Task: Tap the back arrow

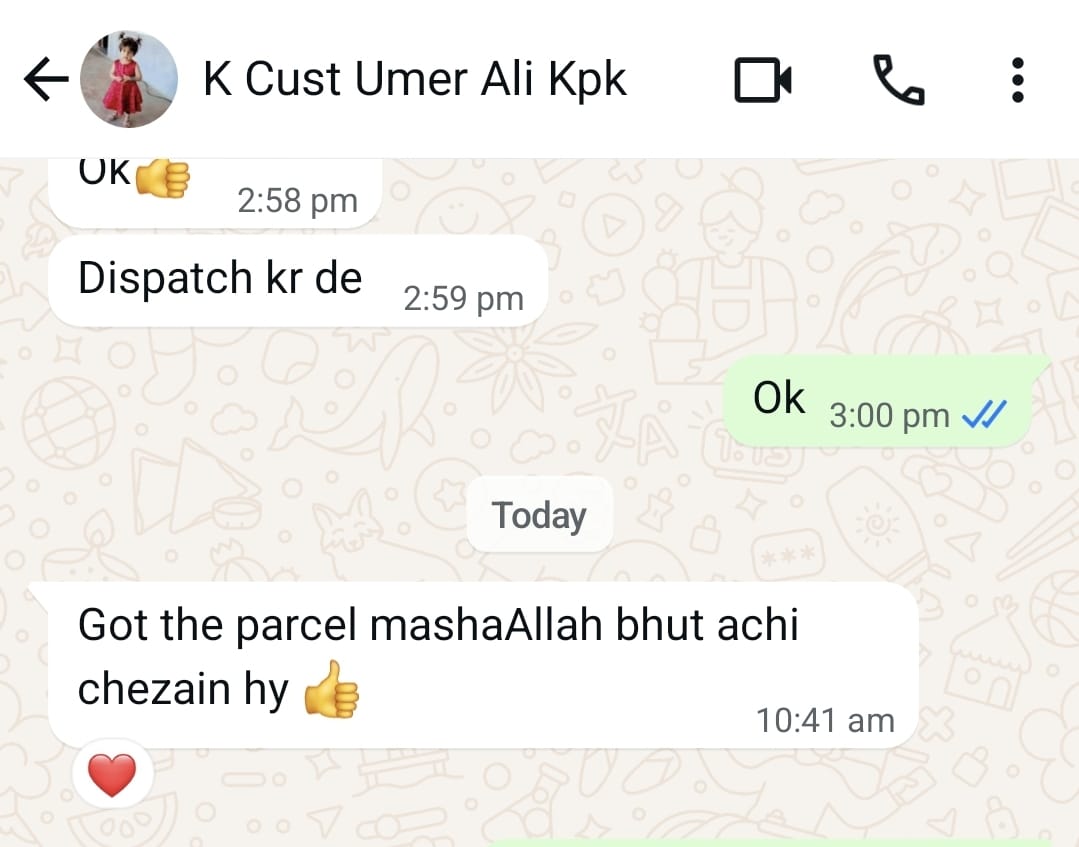Action: pyautogui.click(x=46, y=79)
